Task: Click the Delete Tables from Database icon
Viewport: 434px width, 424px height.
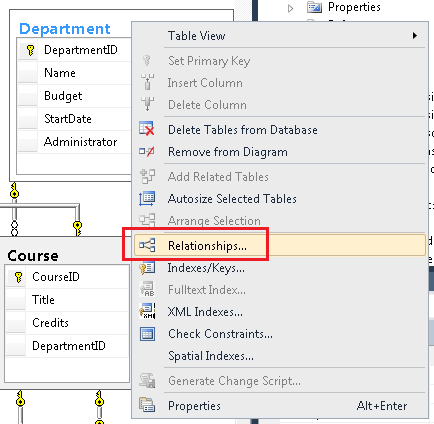Action: pyautogui.click(x=147, y=129)
